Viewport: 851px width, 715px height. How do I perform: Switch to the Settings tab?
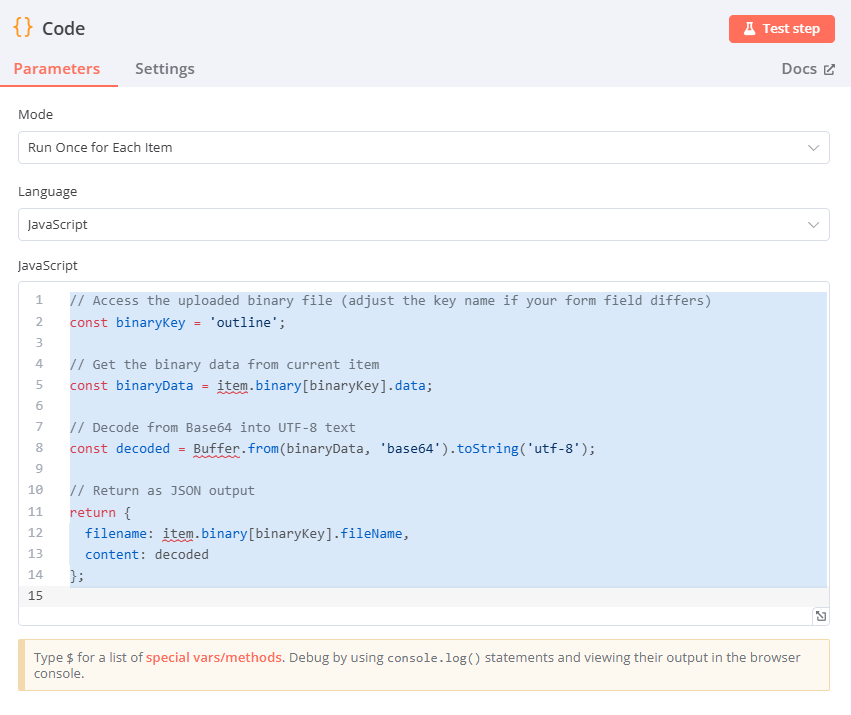(x=164, y=69)
